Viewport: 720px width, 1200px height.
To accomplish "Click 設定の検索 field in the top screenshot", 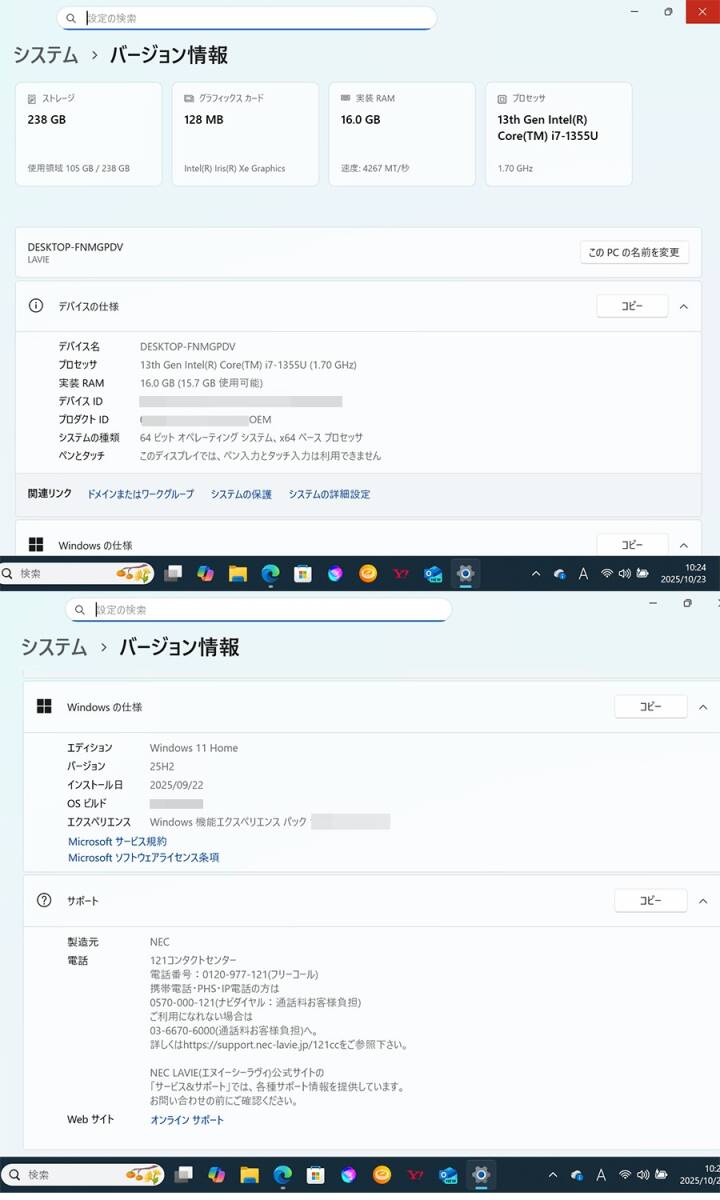I will coord(247,18).
